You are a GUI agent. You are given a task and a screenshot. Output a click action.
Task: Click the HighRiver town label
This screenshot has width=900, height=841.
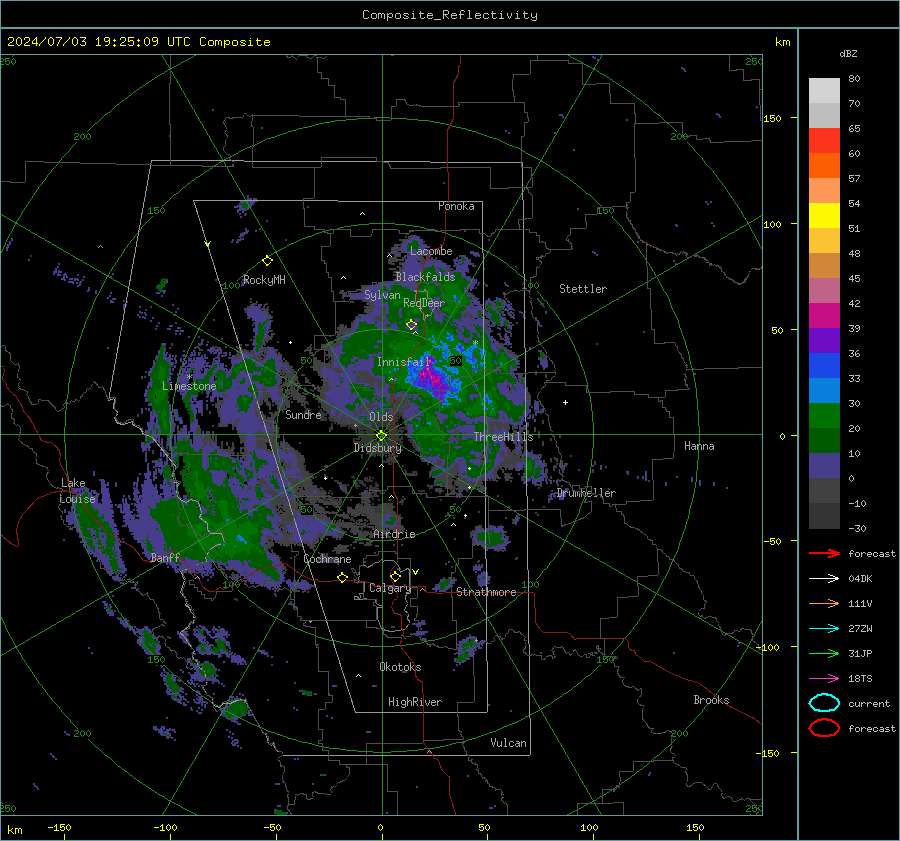coord(415,702)
